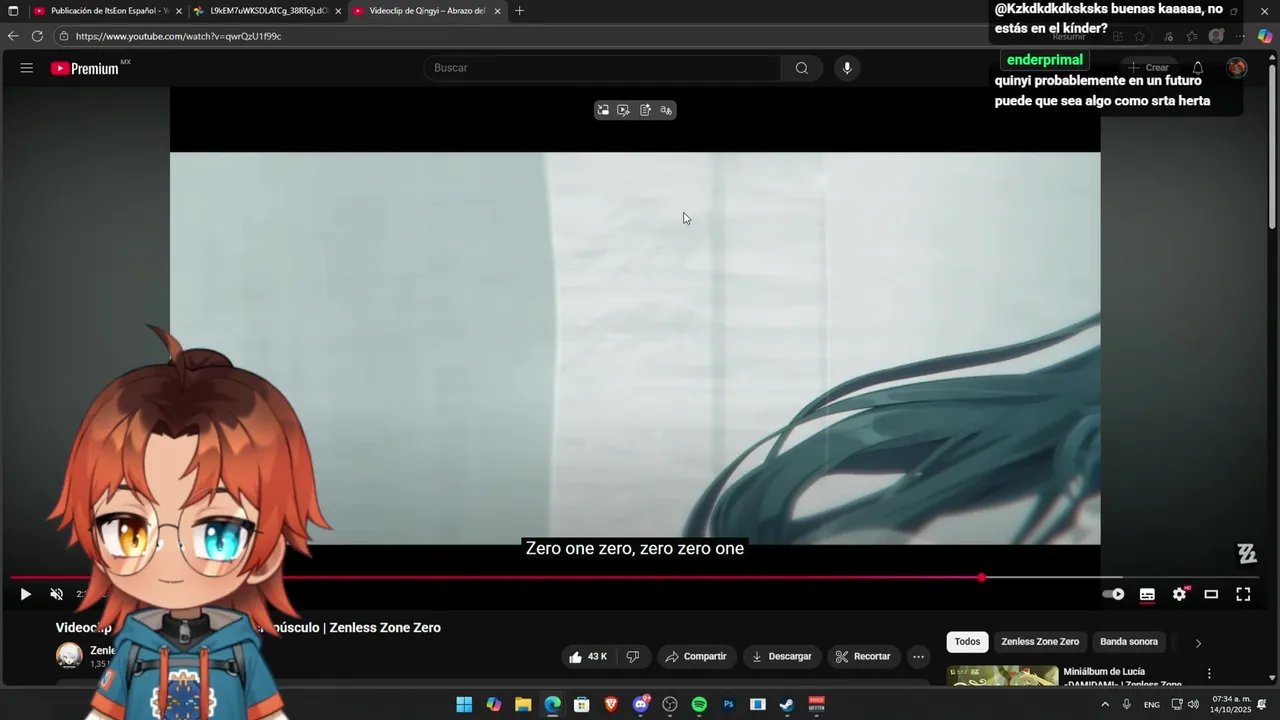
Task: Open the account avatar menu
Action: pyautogui.click(x=1237, y=68)
